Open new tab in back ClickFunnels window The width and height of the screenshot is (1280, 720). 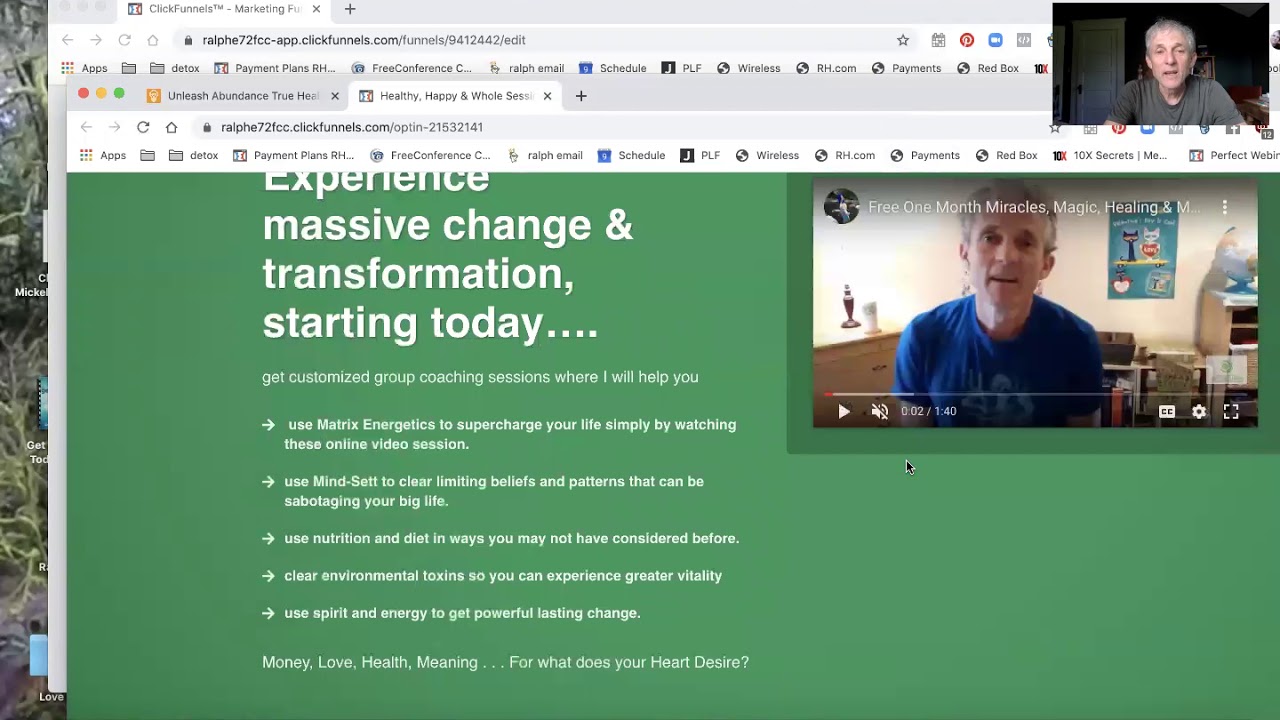350,9
